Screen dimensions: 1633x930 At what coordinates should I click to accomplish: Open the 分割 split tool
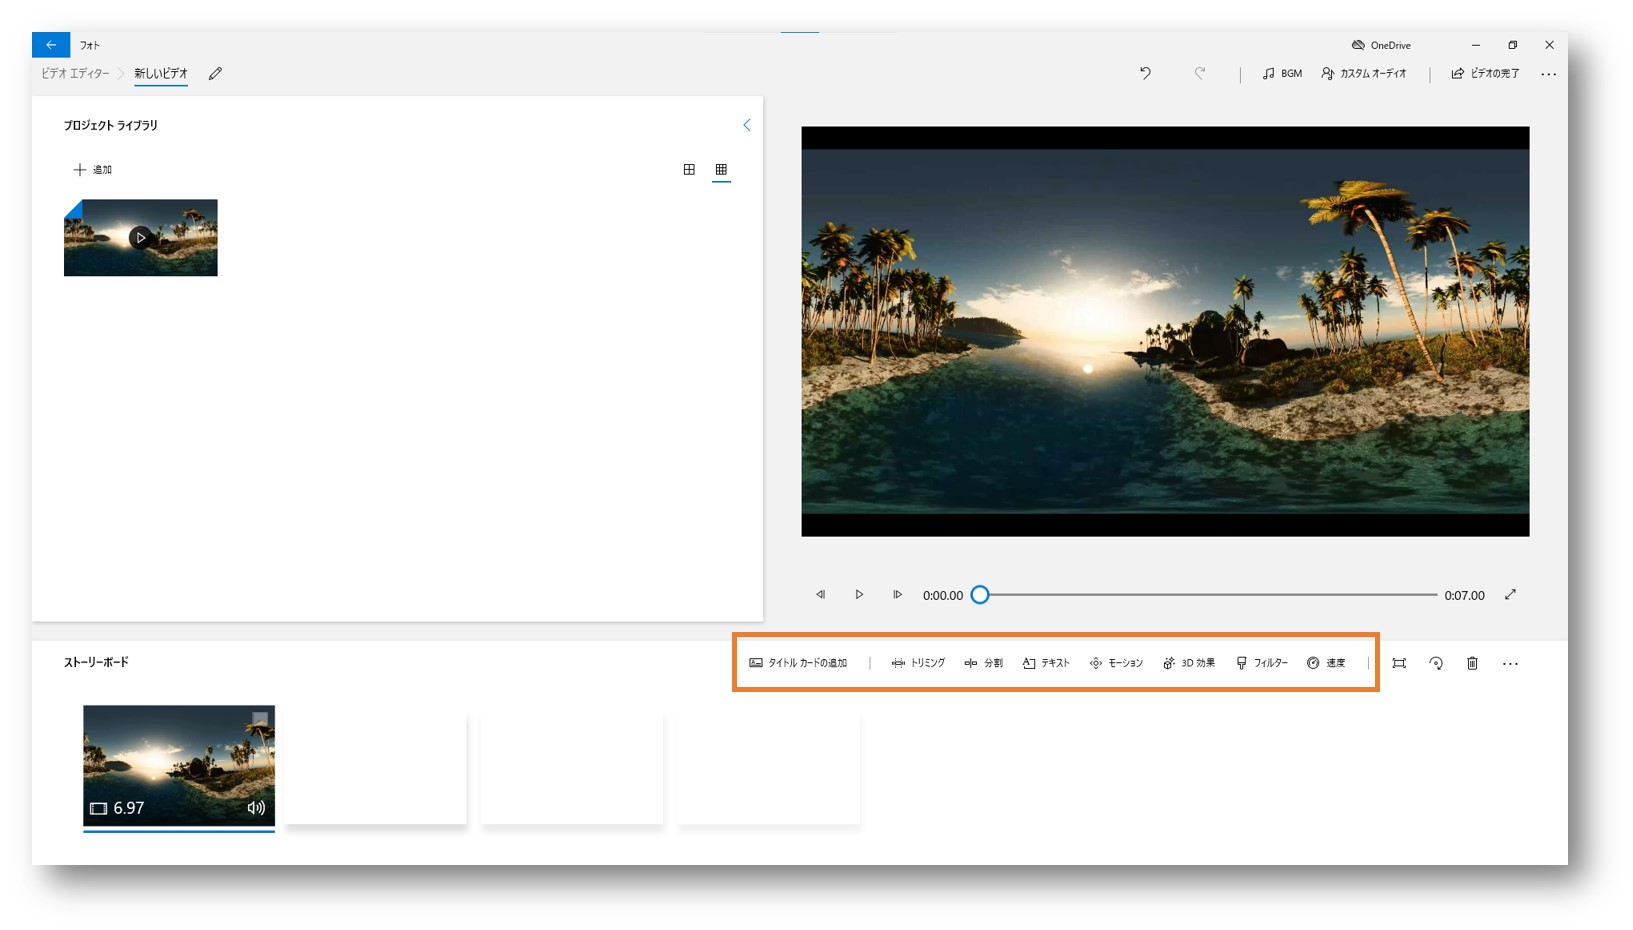(983, 663)
